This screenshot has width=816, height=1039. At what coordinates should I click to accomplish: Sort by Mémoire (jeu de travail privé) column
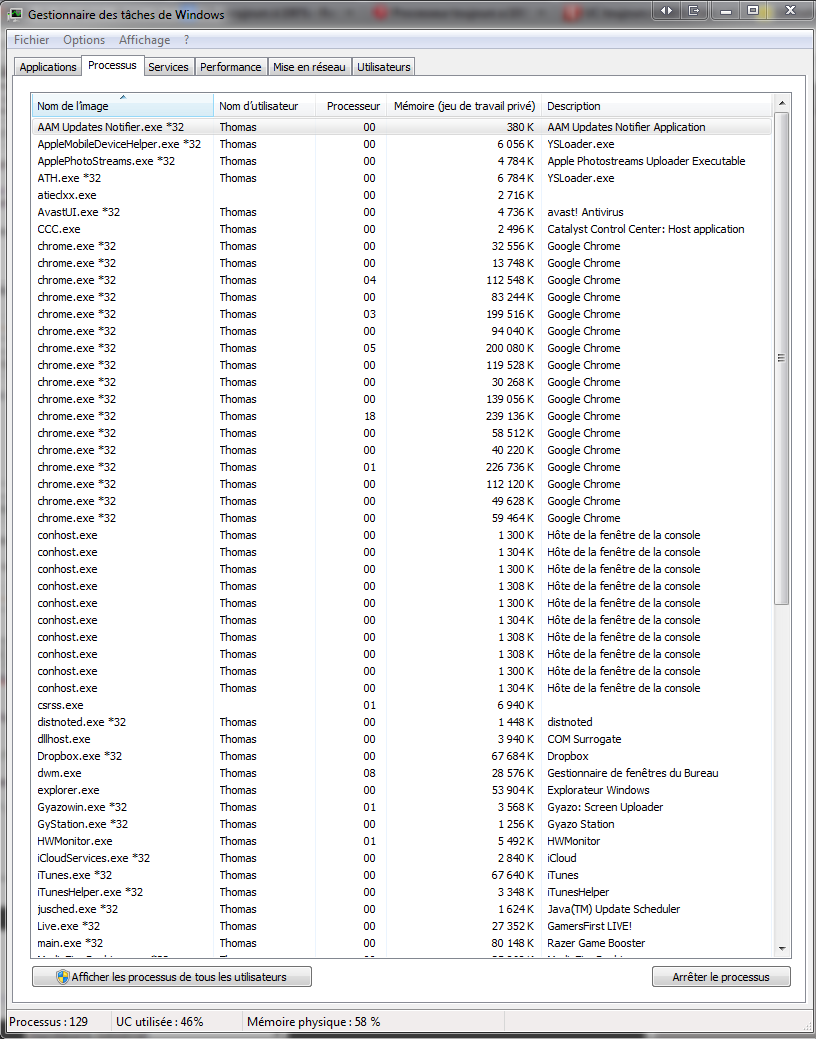[464, 106]
